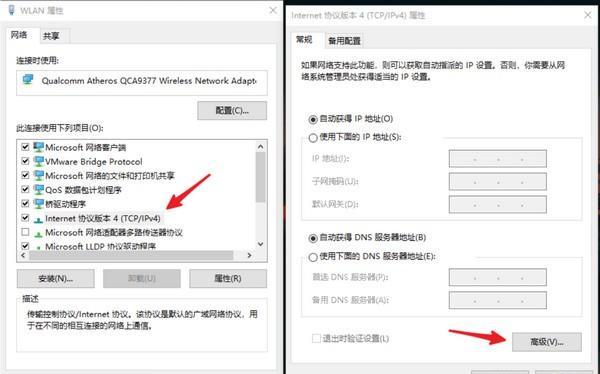Select the 文件和打印机共享 item icon
This screenshot has width=600, height=374.
click(38, 175)
